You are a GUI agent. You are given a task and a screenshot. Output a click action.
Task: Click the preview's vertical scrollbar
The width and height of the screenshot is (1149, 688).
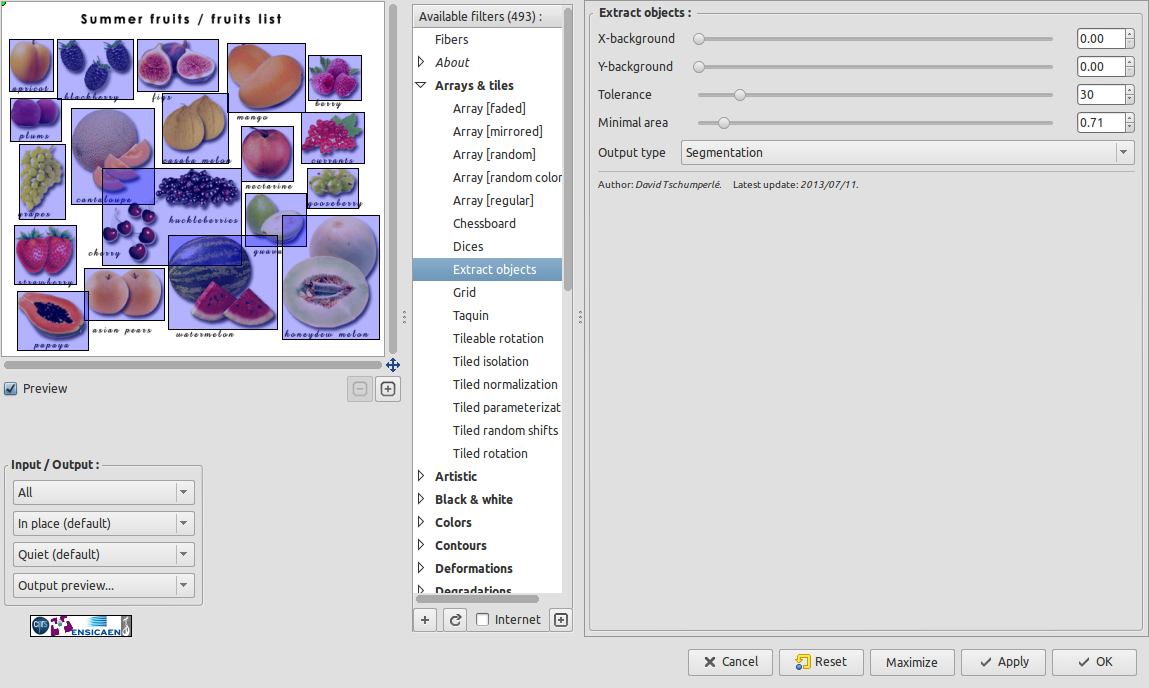pyautogui.click(x=393, y=179)
